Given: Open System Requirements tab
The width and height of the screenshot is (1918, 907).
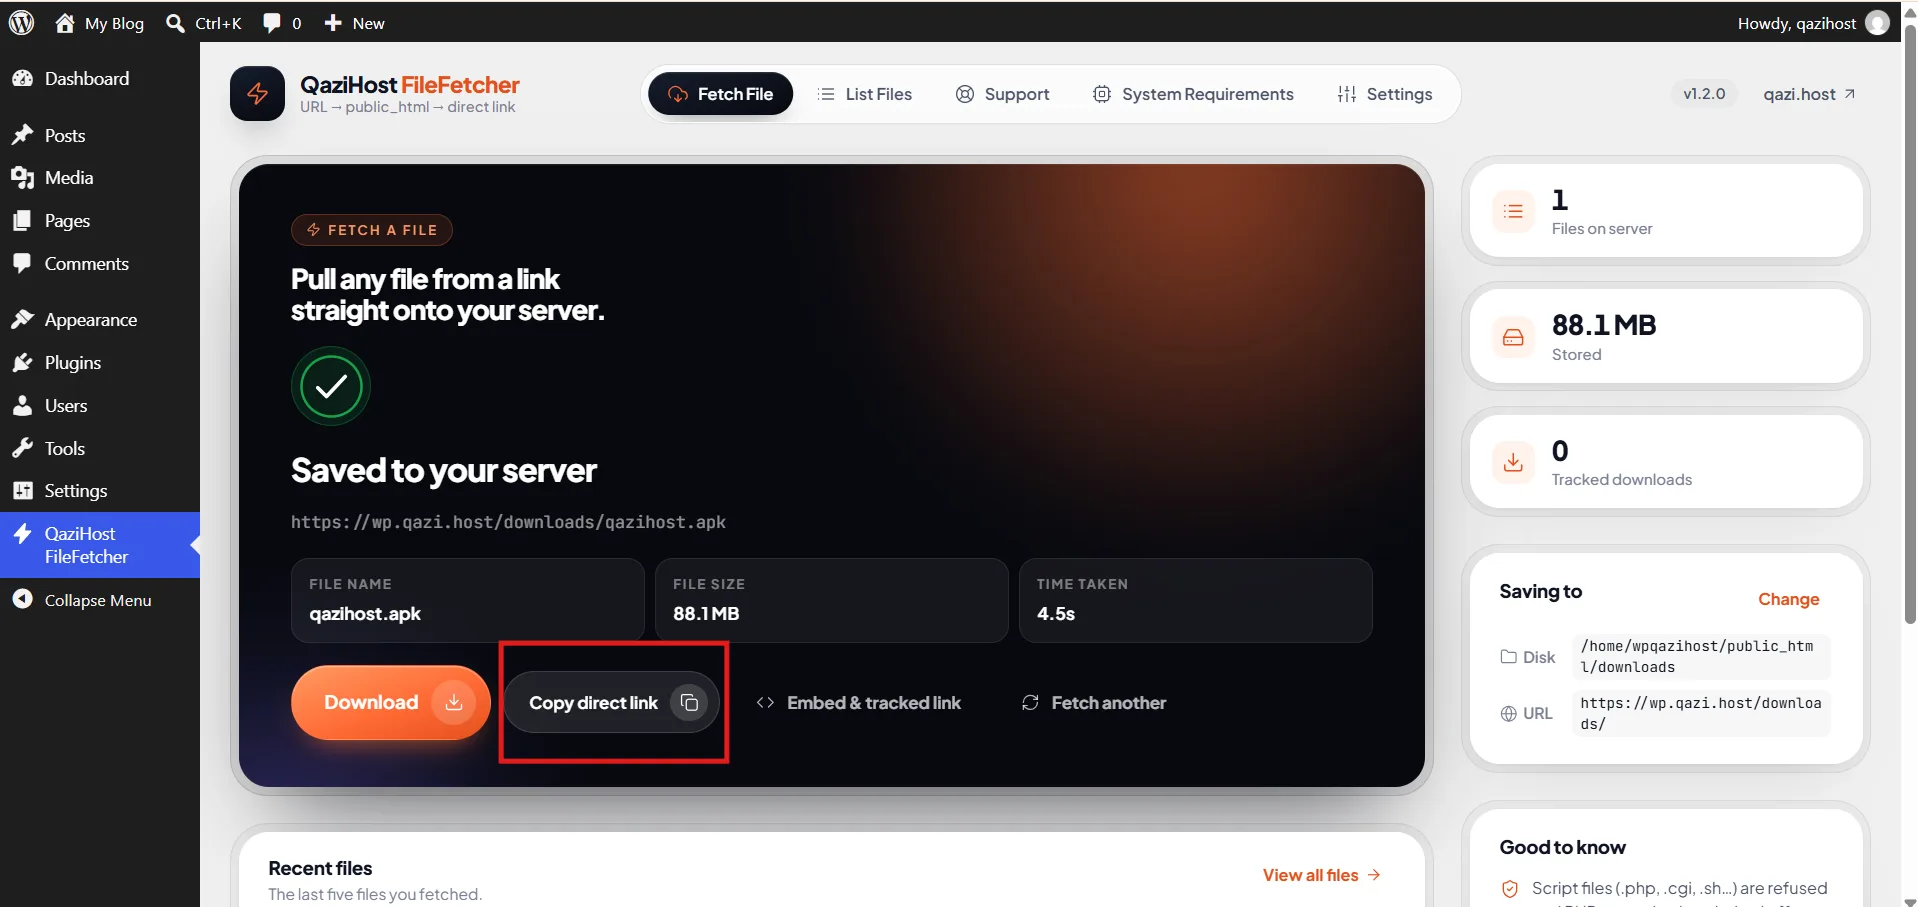Looking at the screenshot, I should 1193,94.
